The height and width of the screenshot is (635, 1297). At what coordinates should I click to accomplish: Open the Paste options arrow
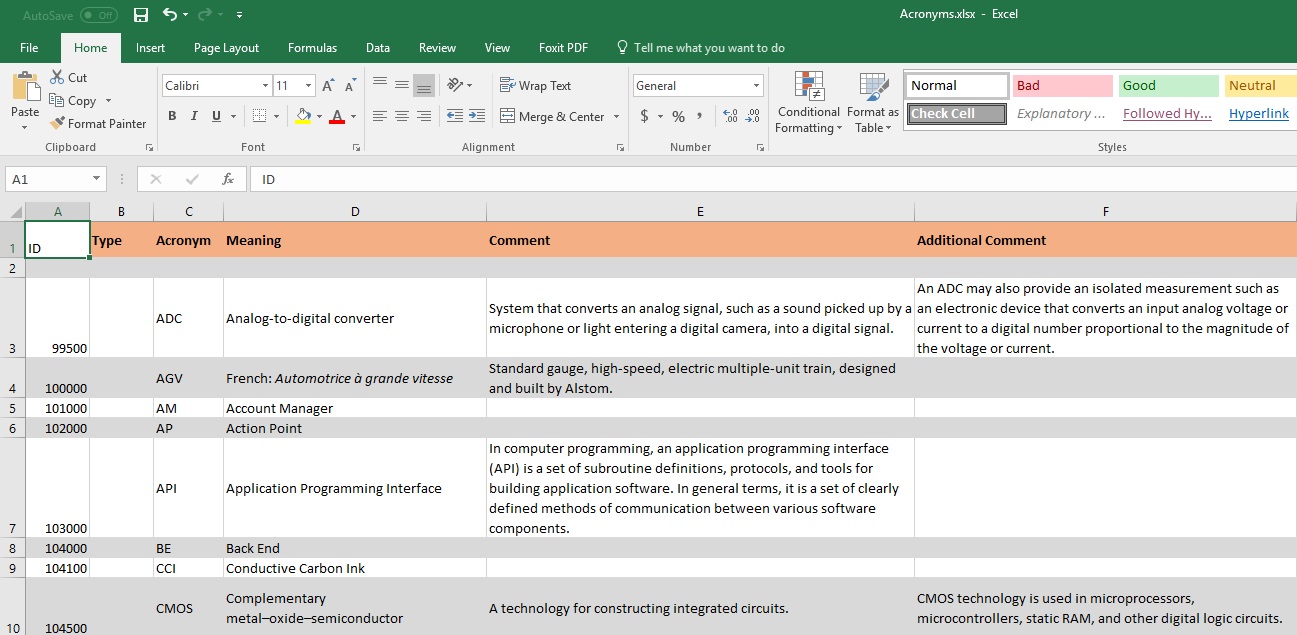coord(25,128)
